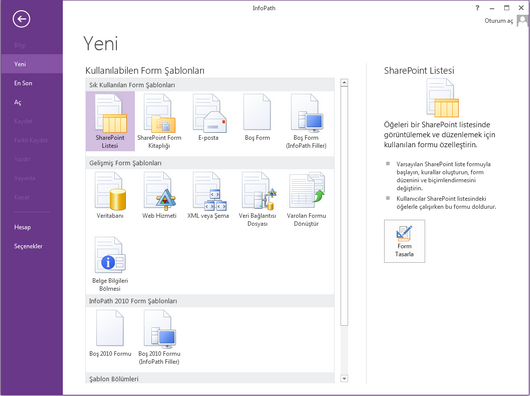Choose the SharePoint Form Kitaplığı template

[x=159, y=121]
